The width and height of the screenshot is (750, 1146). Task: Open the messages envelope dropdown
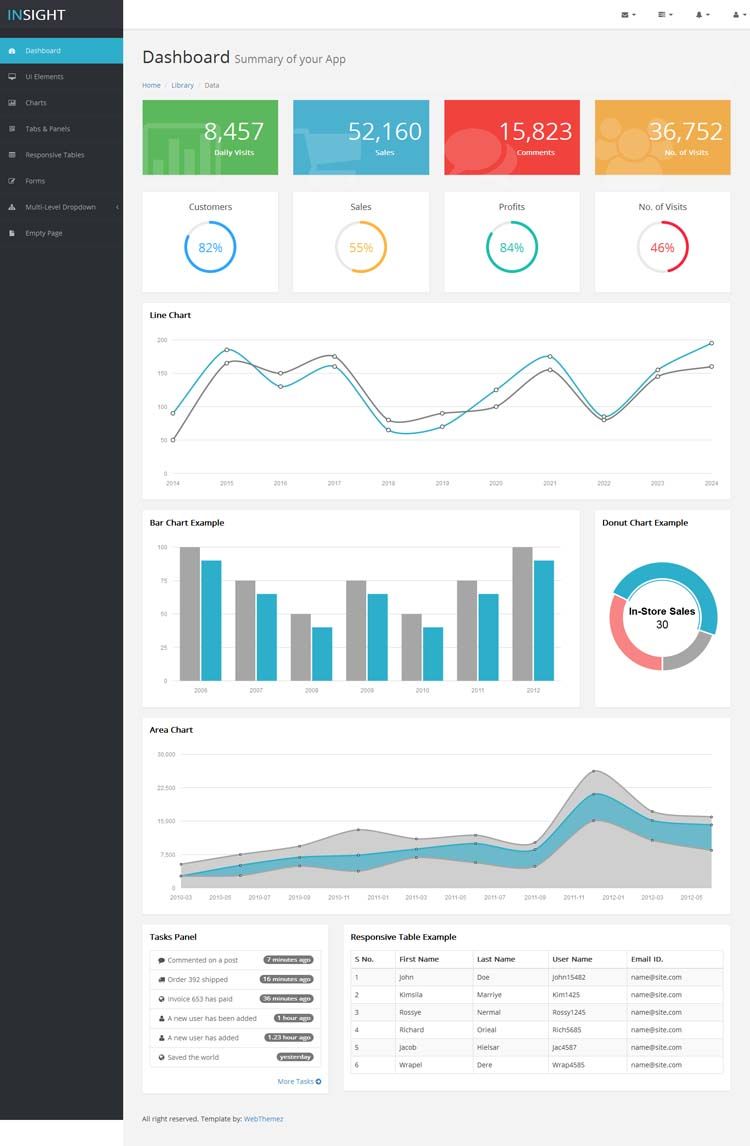(628, 15)
